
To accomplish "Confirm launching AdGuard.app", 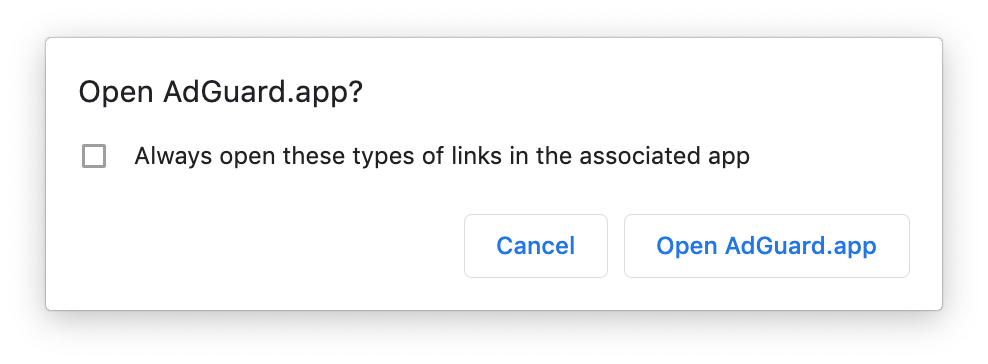I will (766, 246).
